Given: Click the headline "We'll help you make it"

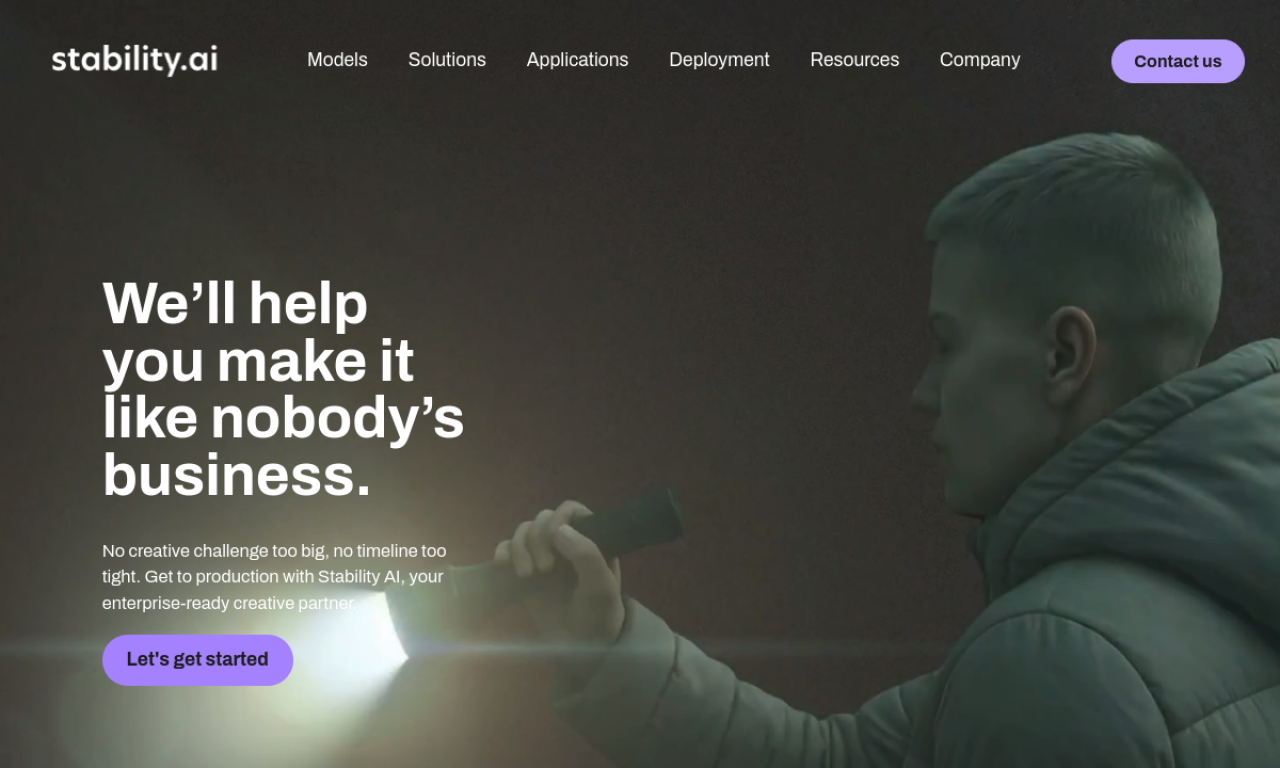Looking at the screenshot, I should (258, 331).
